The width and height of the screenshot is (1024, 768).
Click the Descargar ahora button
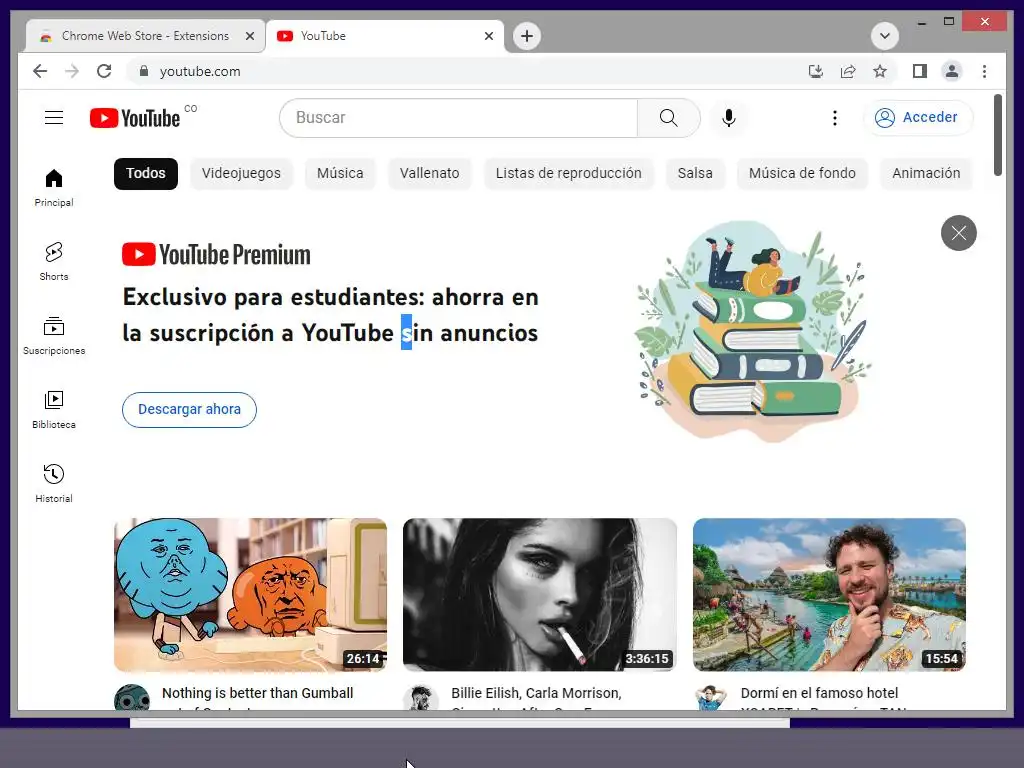click(189, 409)
